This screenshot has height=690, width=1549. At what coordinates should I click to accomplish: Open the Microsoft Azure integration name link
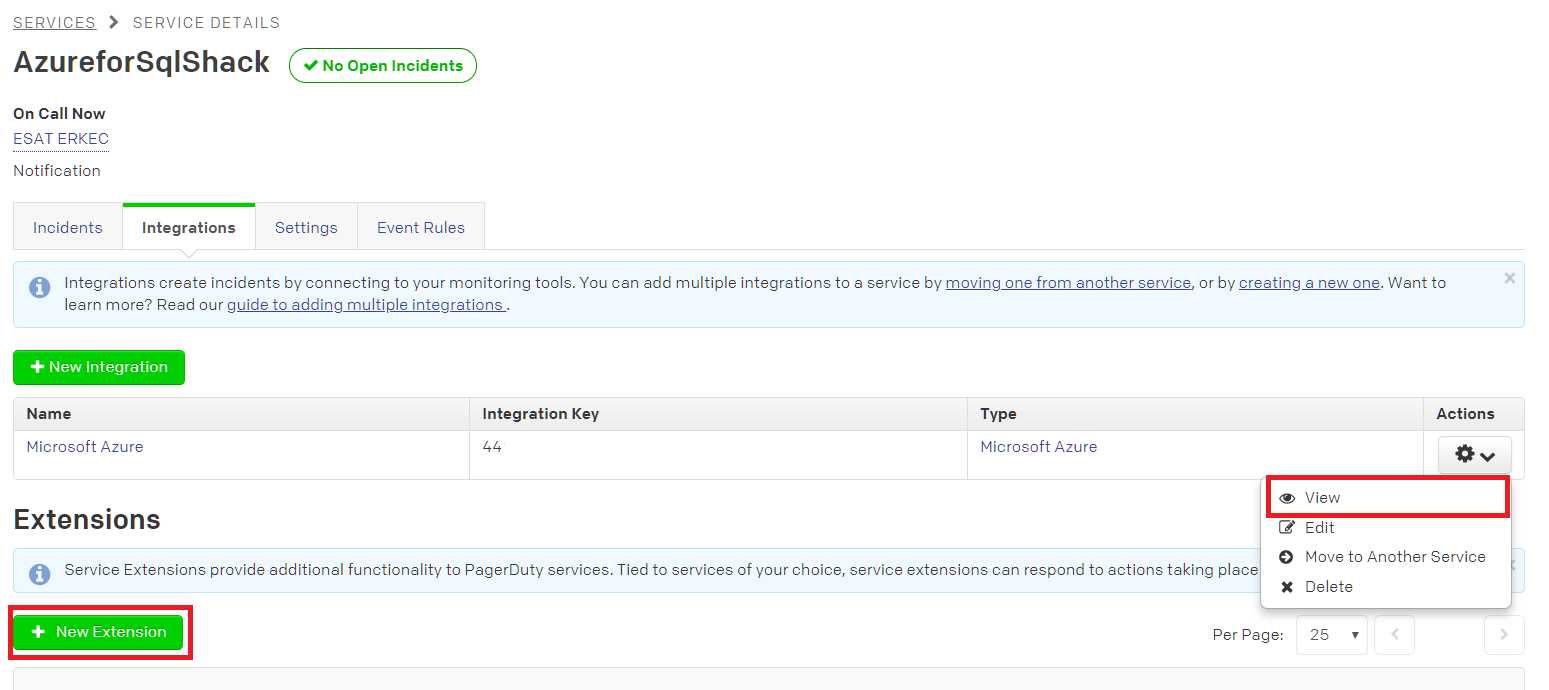pyautogui.click(x=85, y=447)
